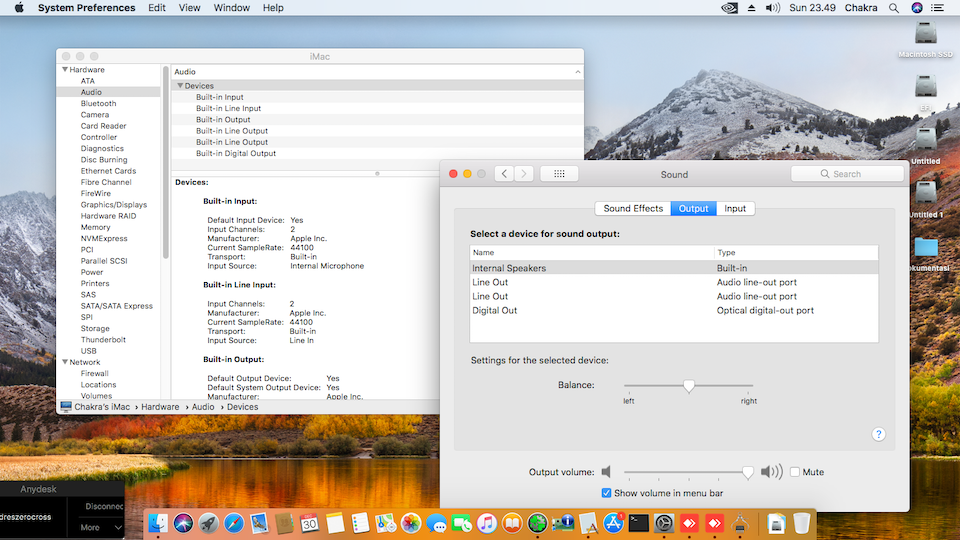Viewport: 960px width, 540px height.
Task: Open FaceTime in the Dock
Action: tap(462, 523)
